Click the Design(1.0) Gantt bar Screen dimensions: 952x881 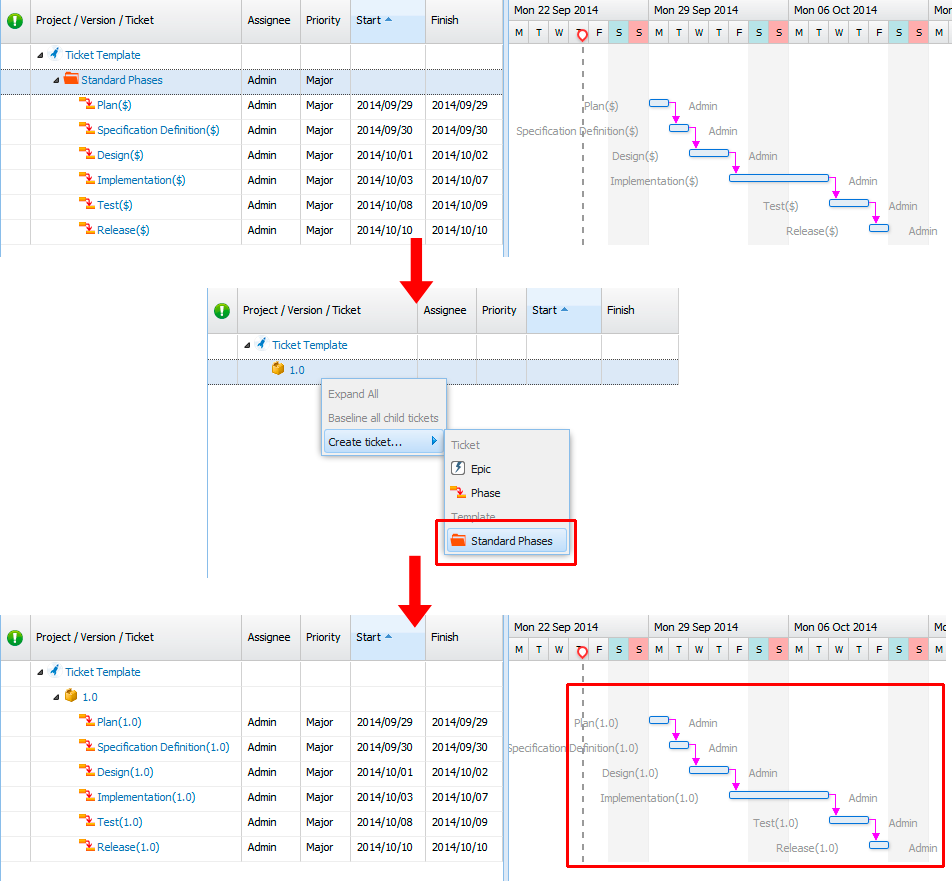709,770
